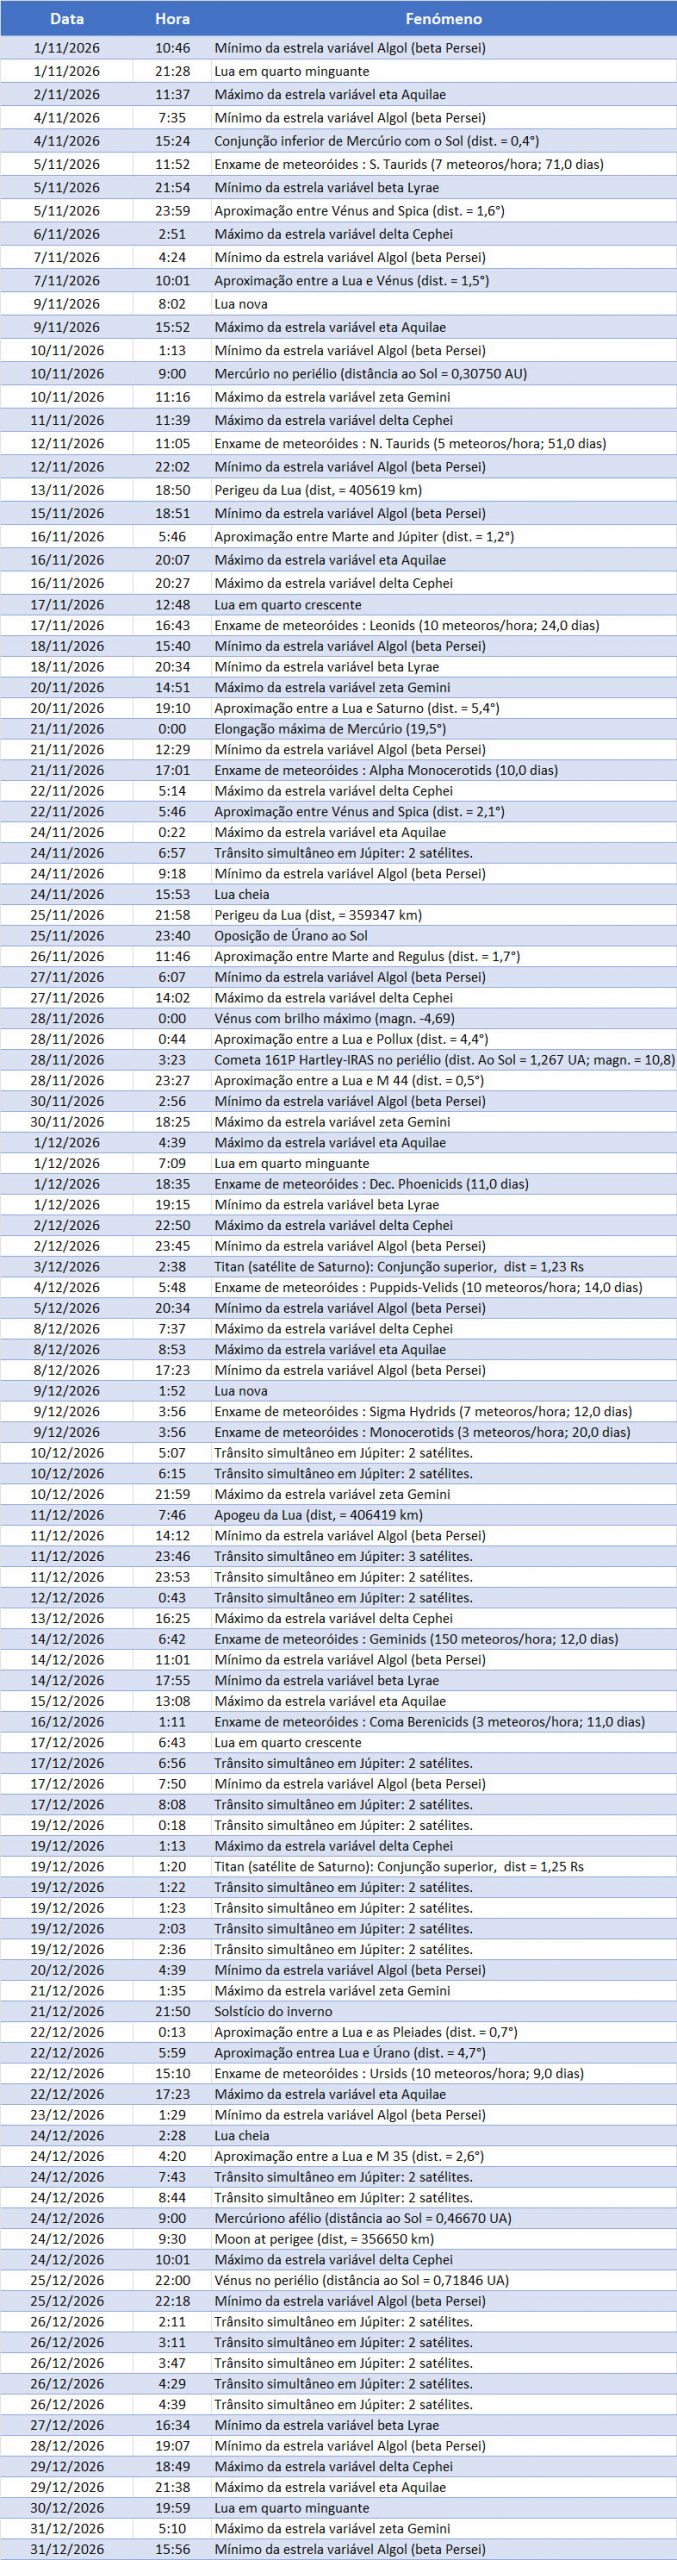Screen dimensions: 677x2560
Task: Click the Fenómeno column header
Action: point(443,19)
